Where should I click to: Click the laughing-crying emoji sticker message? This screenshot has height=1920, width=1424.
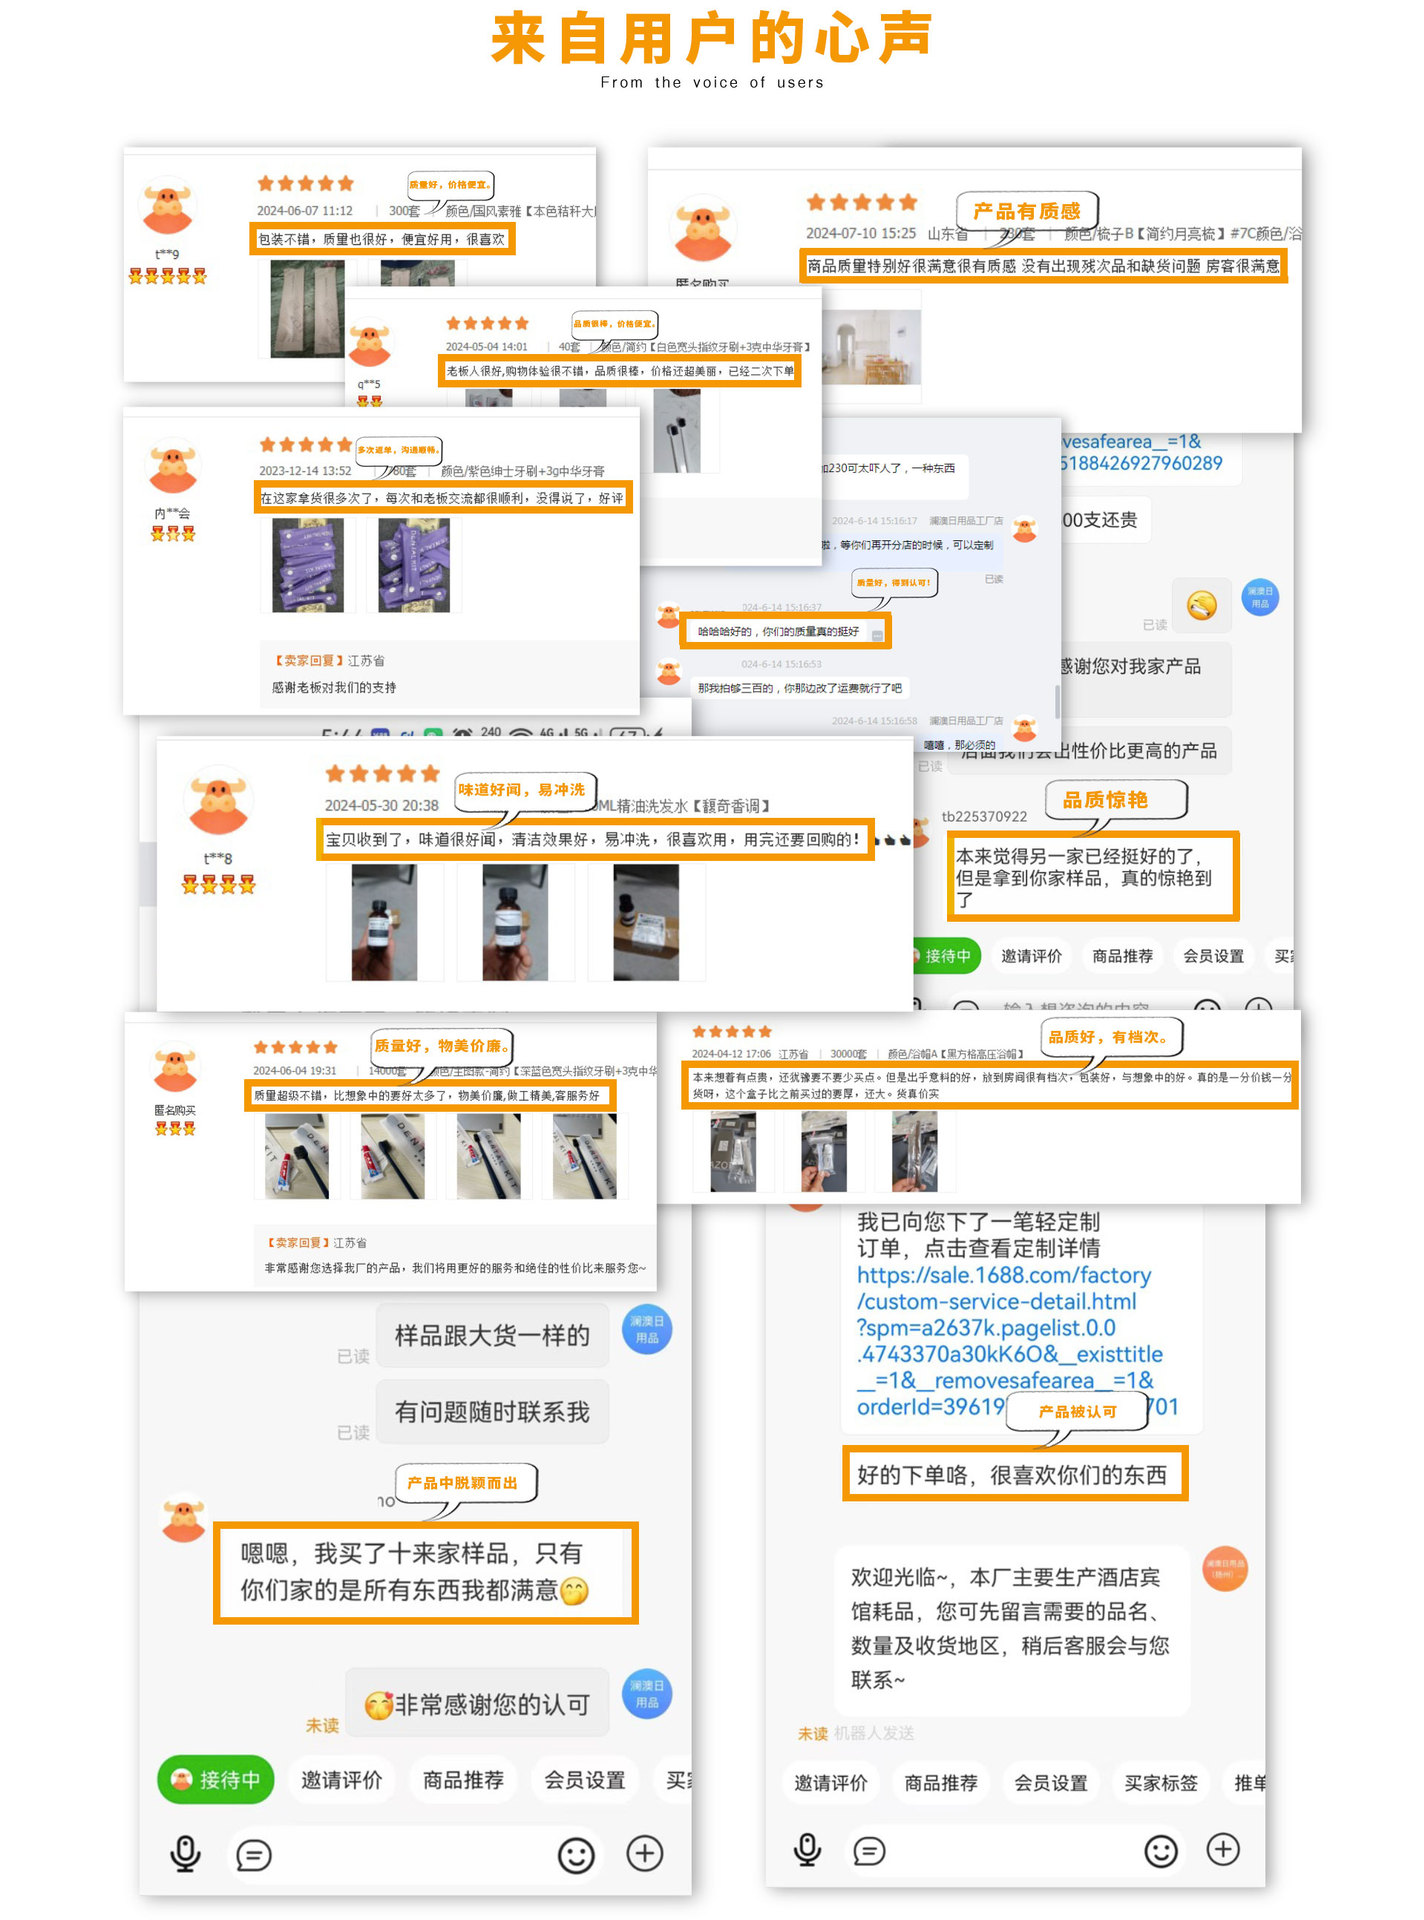(1201, 605)
